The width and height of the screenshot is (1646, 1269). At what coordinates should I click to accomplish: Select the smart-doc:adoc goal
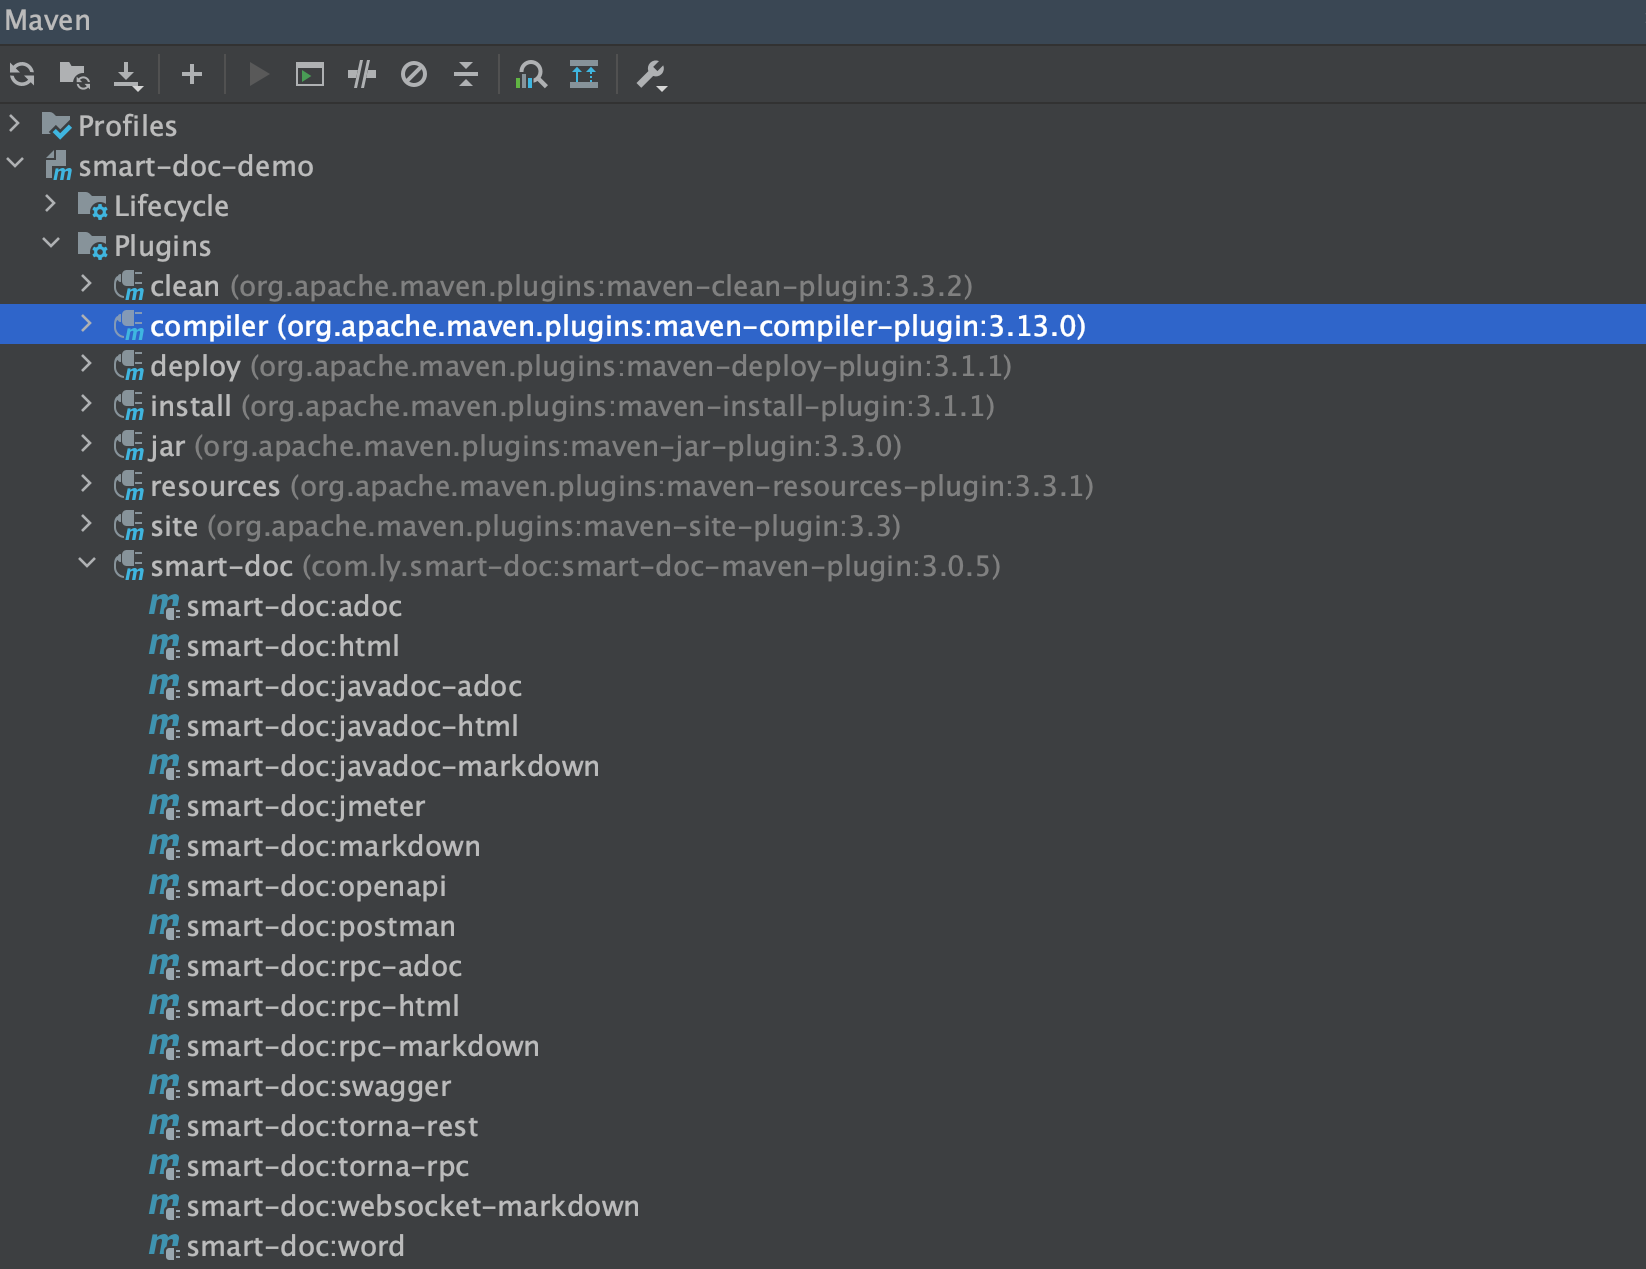click(823, 605)
